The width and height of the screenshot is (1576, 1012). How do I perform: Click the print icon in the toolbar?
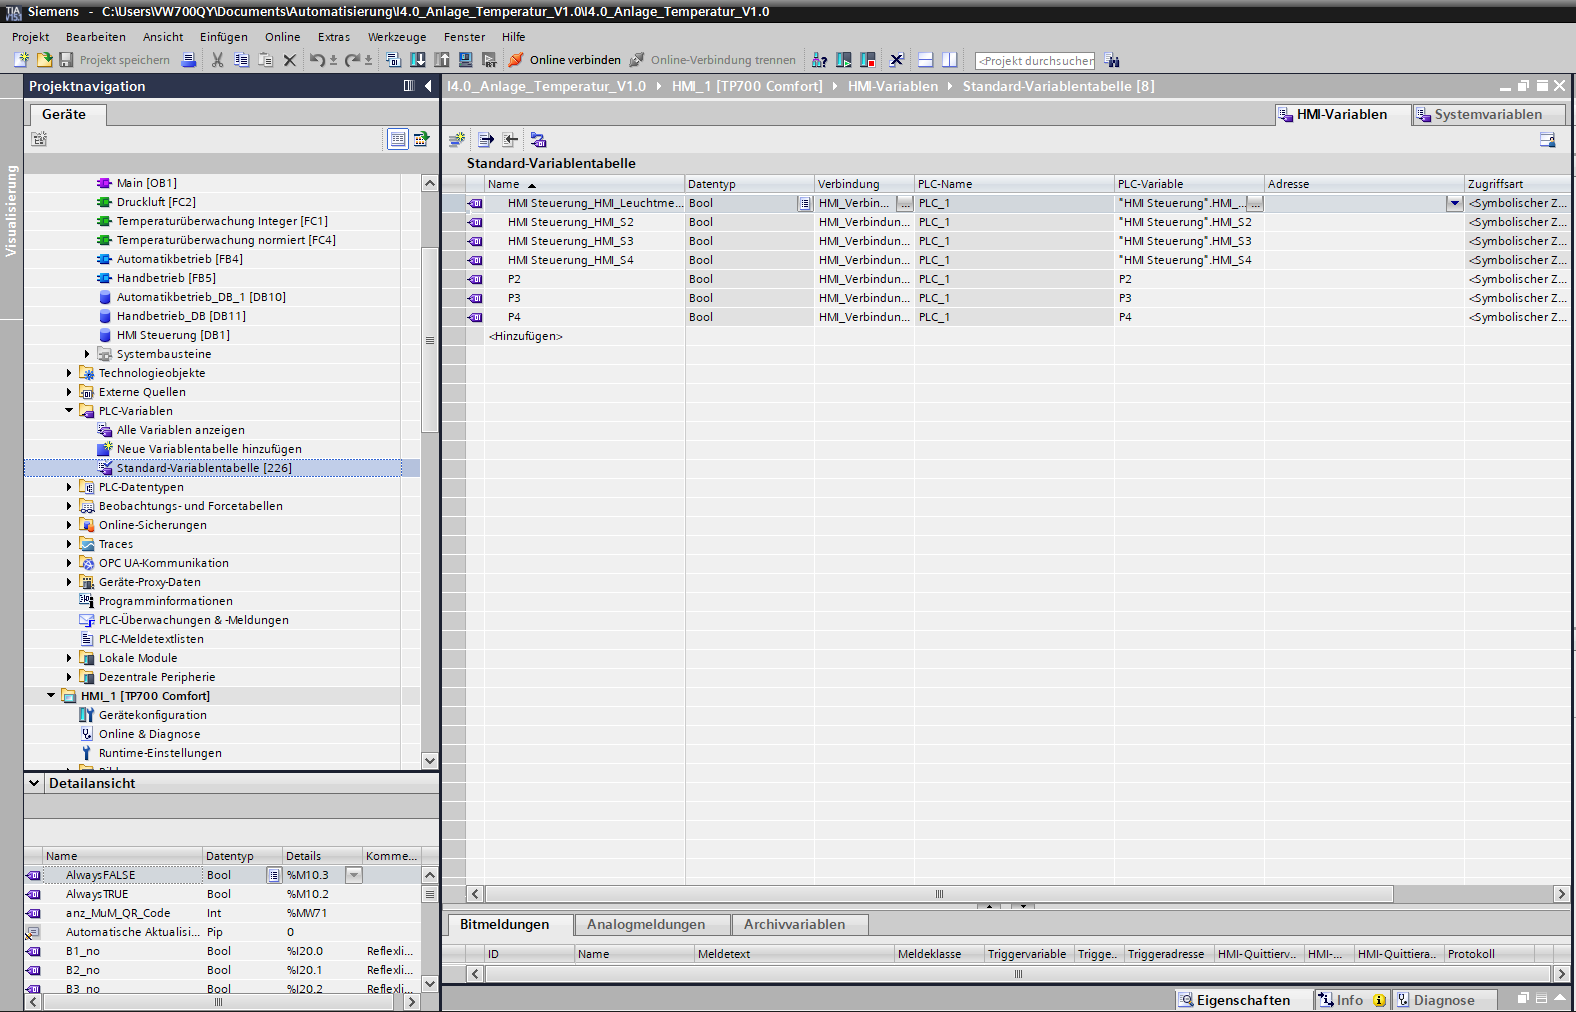coord(189,60)
